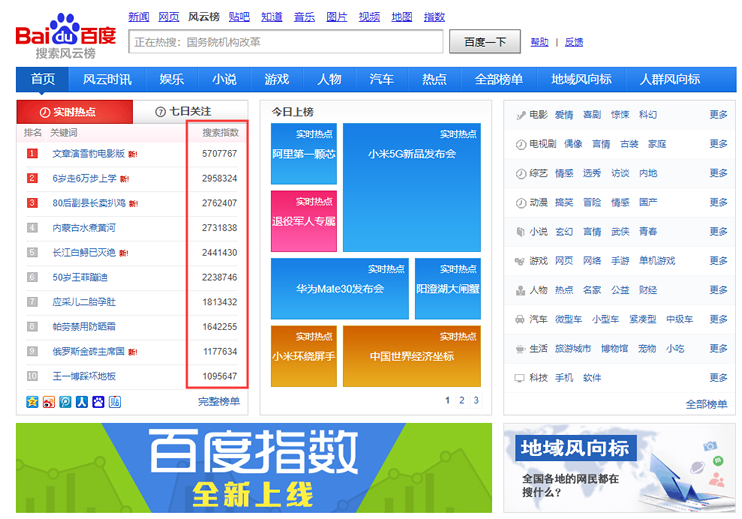Switch to the 七日关注 tab
This screenshot has width=742, height=519.
click(x=190, y=112)
